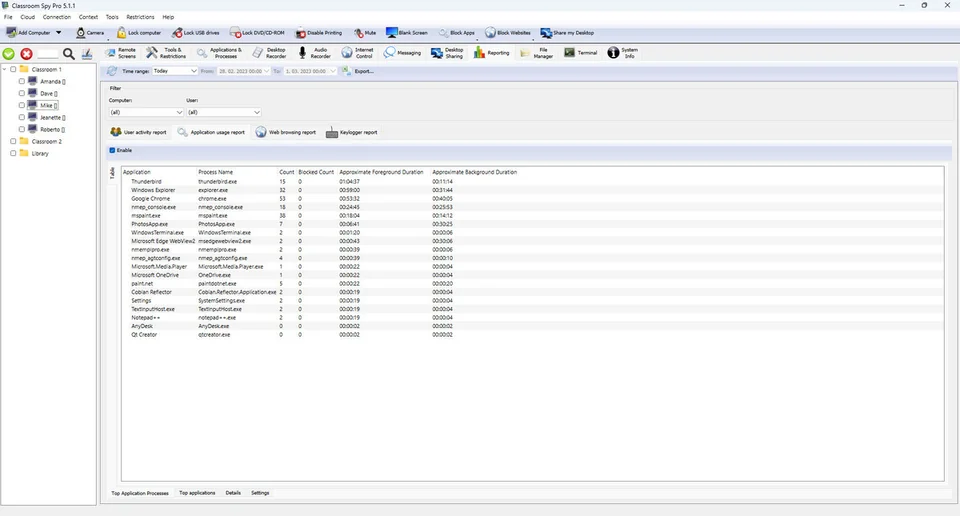Open the System Info panel
This screenshot has width=960, height=516.
point(623,53)
